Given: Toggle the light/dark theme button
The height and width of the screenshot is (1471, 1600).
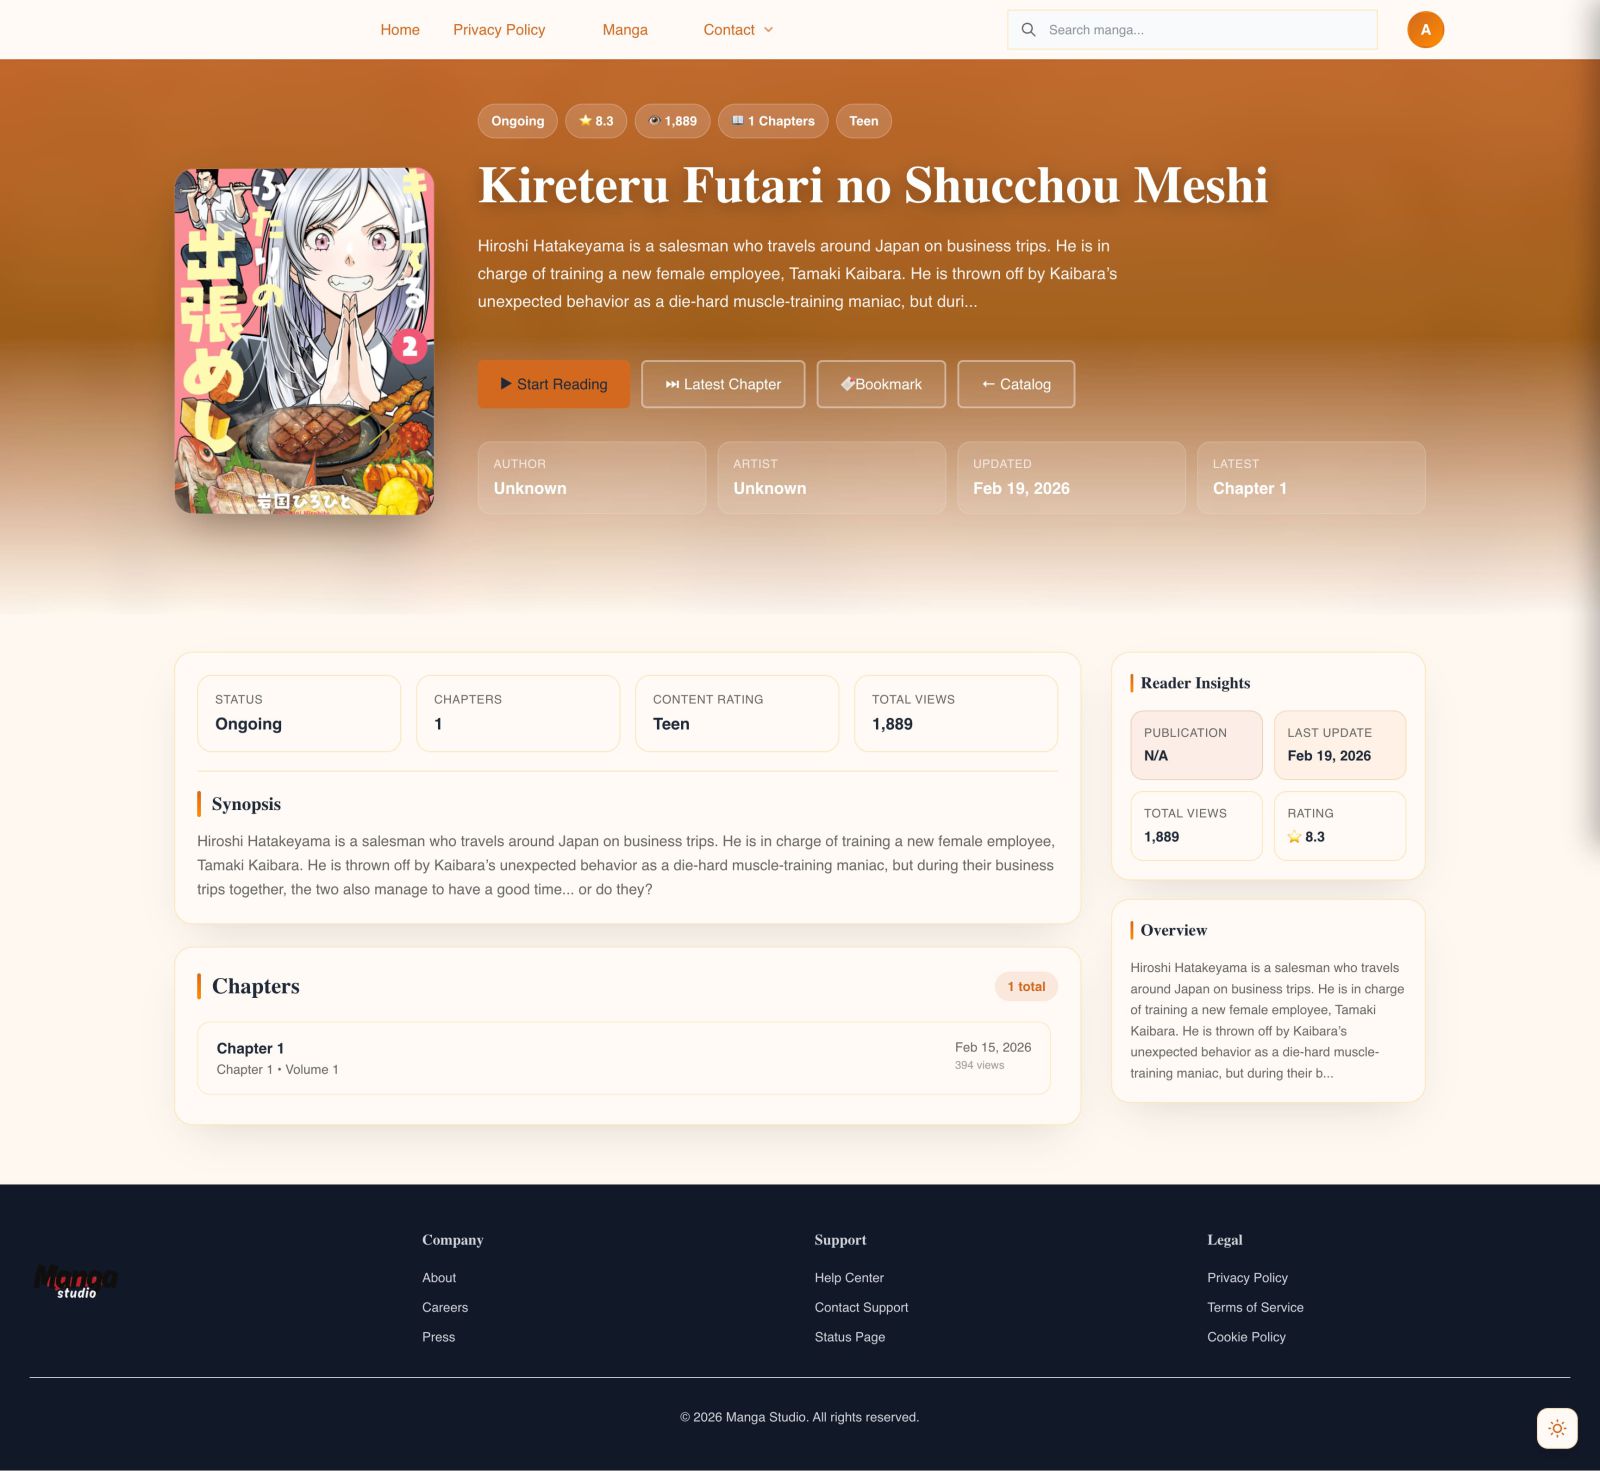Looking at the screenshot, I should tap(1556, 1428).
